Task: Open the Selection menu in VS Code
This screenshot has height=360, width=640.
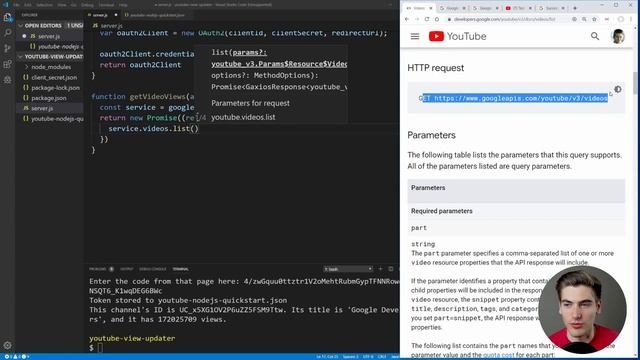Action: point(44,5)
